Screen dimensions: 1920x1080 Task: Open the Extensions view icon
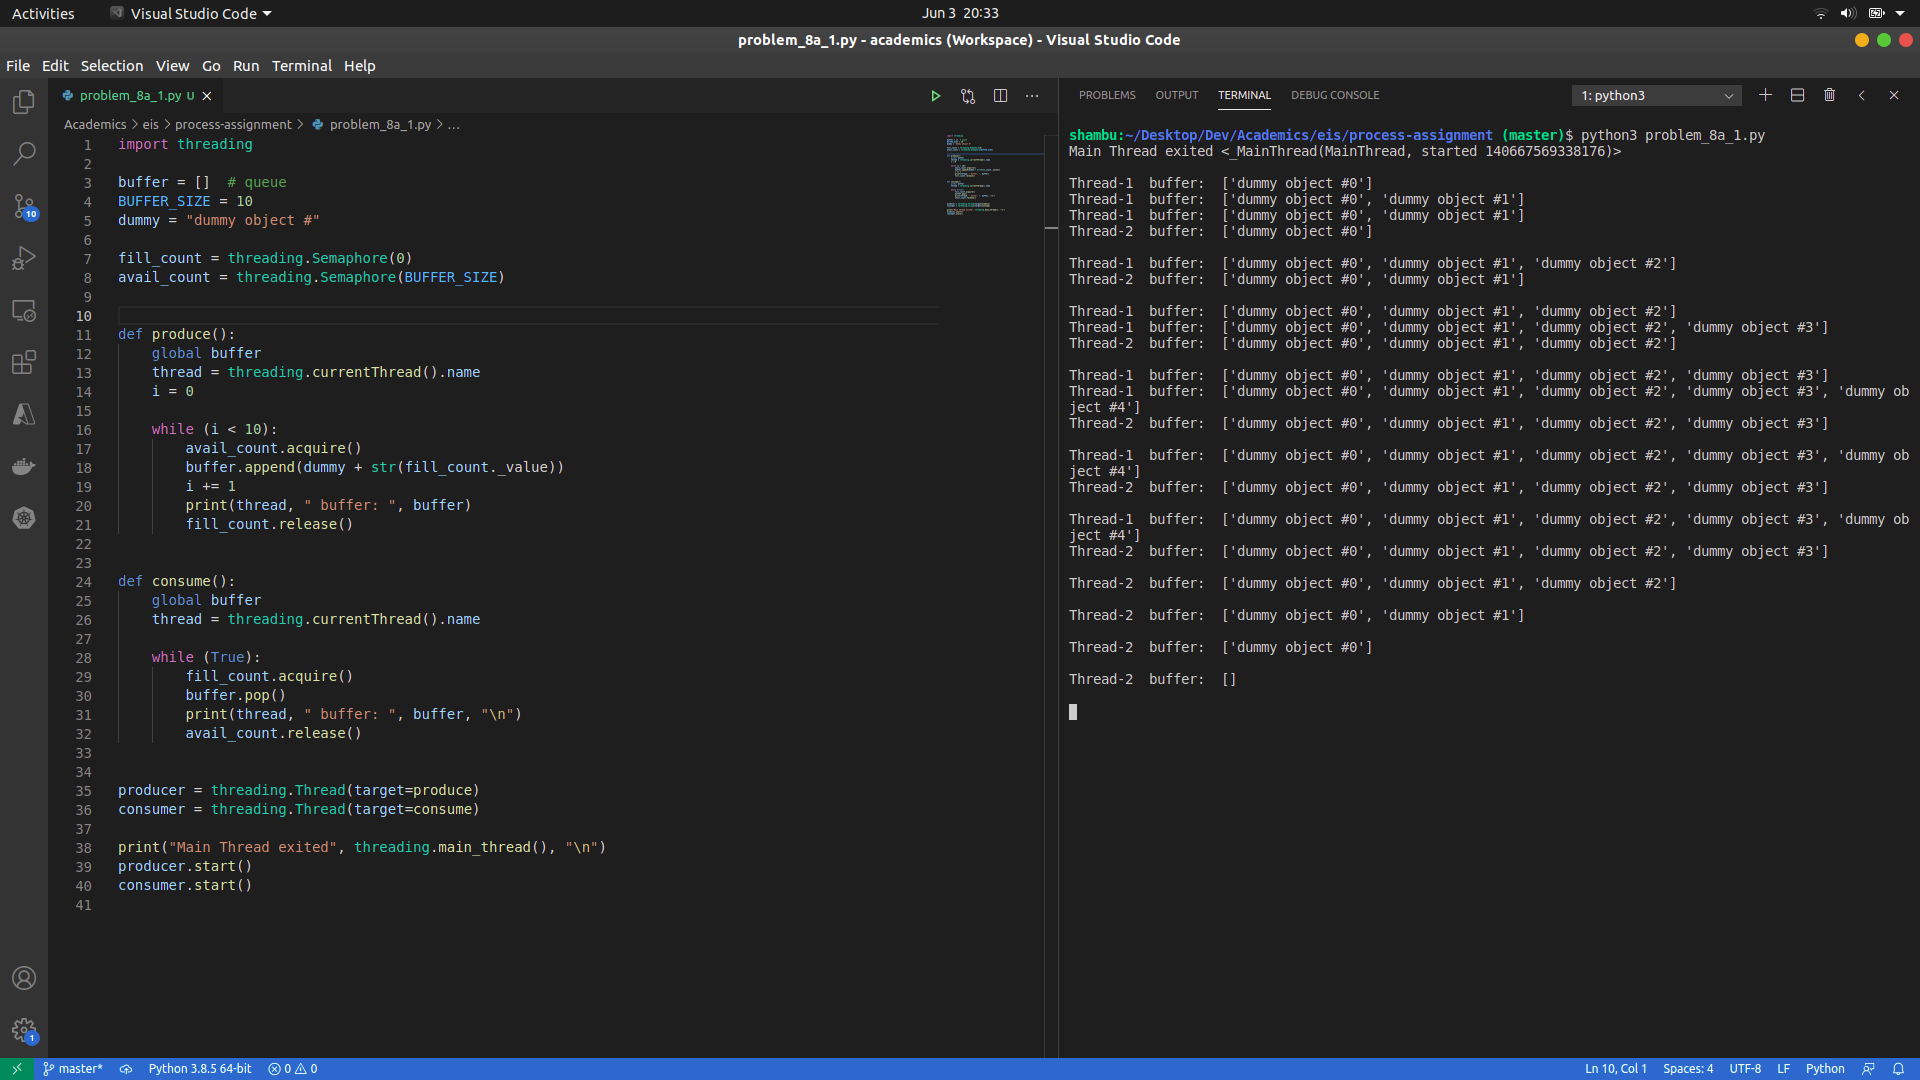[x=24, y=362]
